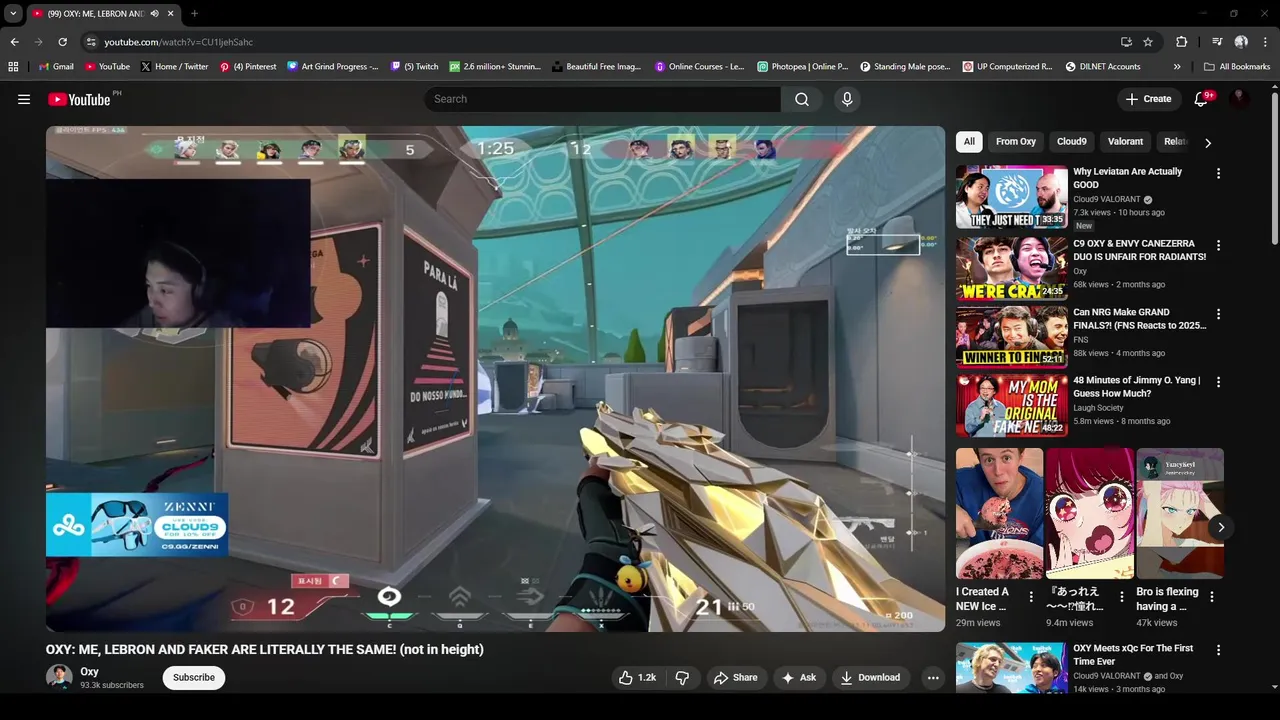Open 48 Minutes of Jimmy O. Yang thumbnail
The image size is (1280, 720).
[1011, 405]
